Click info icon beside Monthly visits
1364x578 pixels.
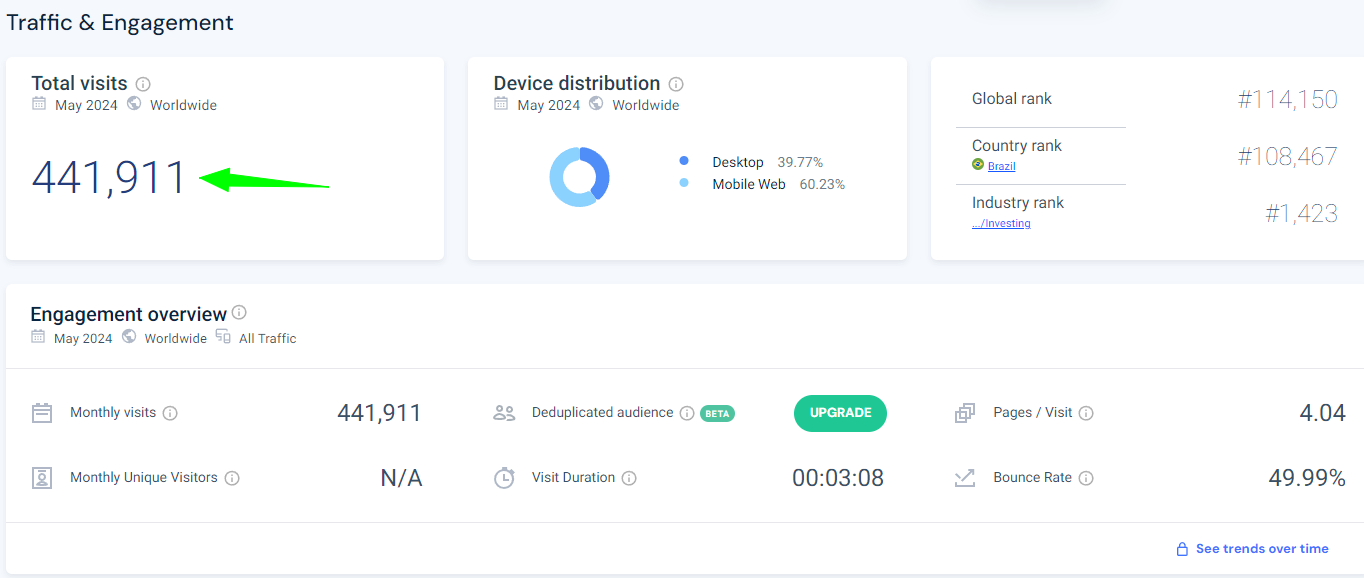170,413
